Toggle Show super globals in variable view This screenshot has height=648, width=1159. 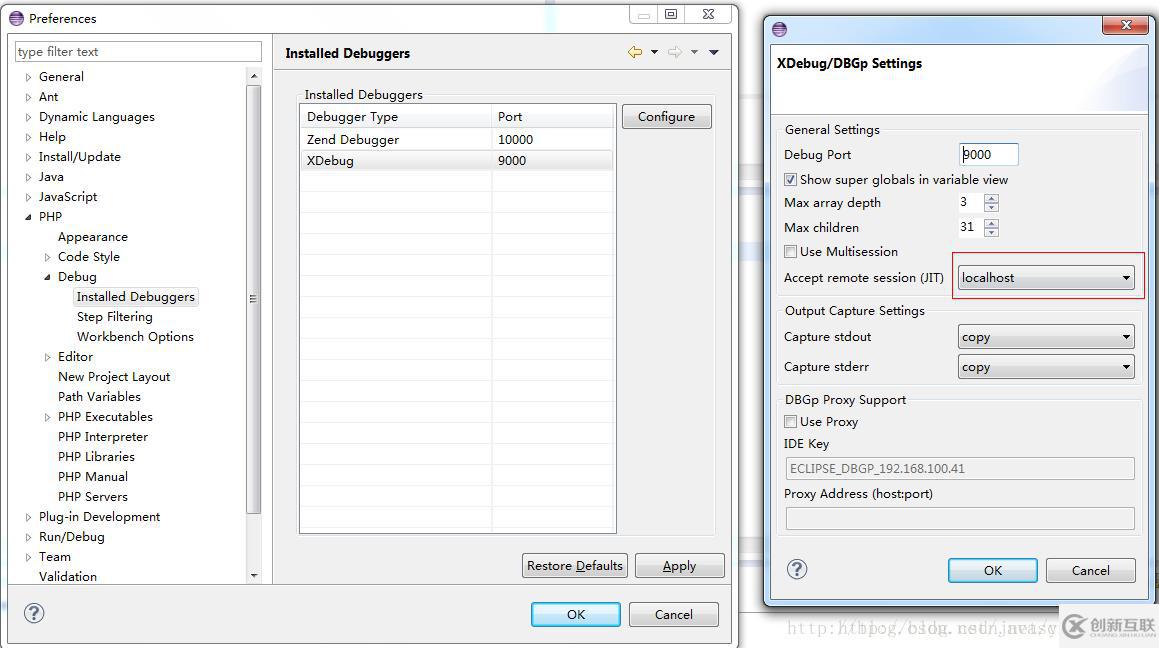click(790, 180)
